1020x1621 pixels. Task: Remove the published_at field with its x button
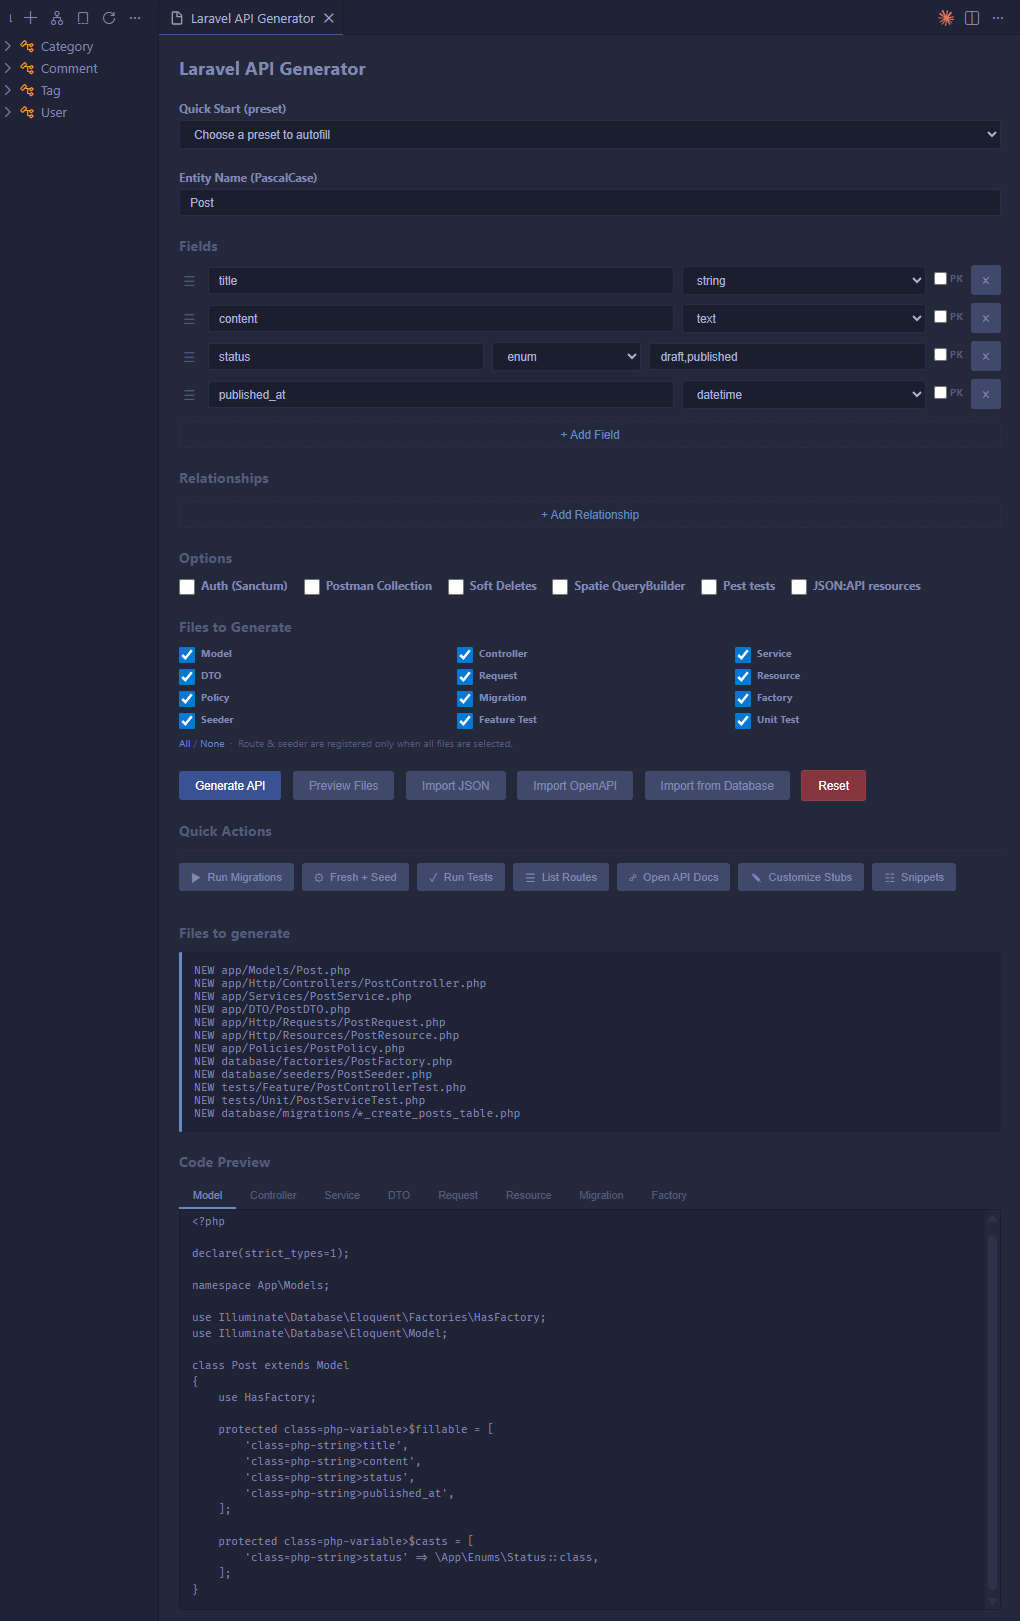pos(986,394)
